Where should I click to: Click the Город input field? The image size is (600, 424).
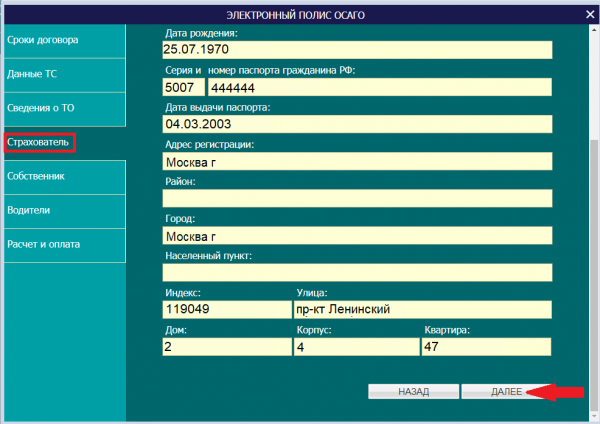coord(357,235)
